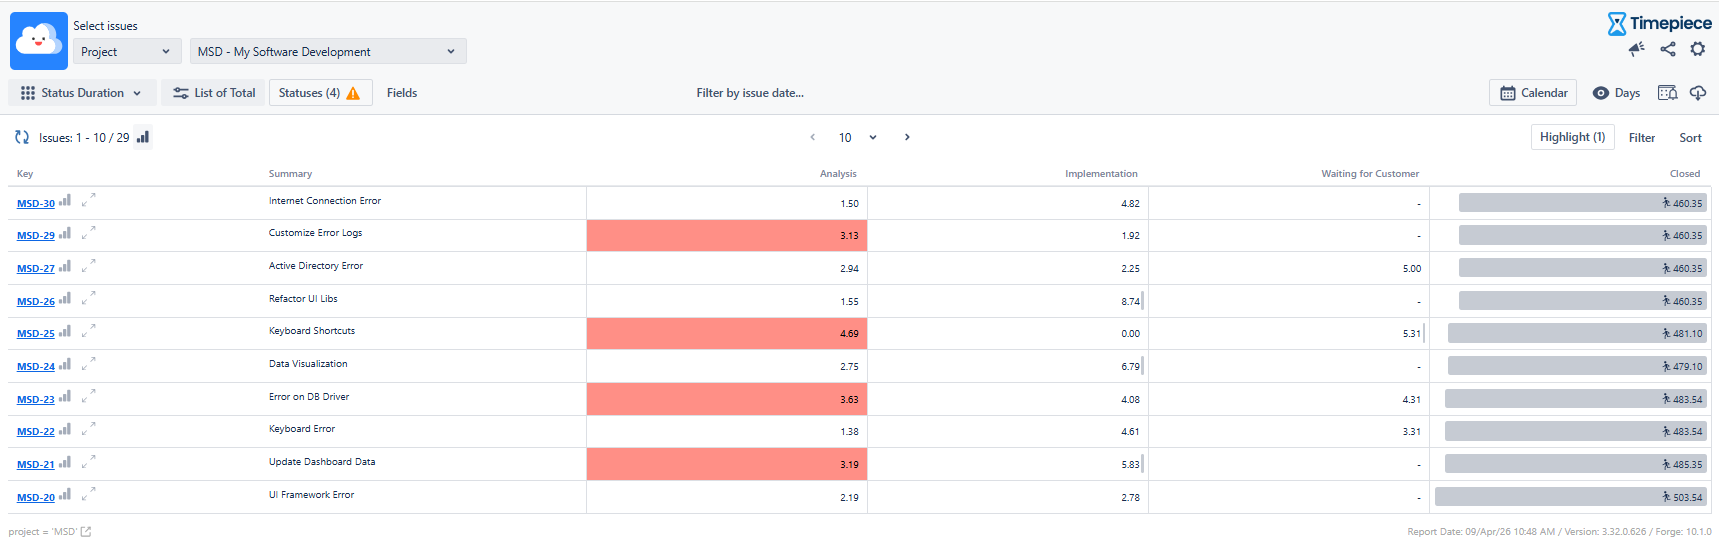Image resolution: width=1719 pixels, height=547 pixels.
Task: Click the megaphone announcements icon
Action: pos(1636,49)
